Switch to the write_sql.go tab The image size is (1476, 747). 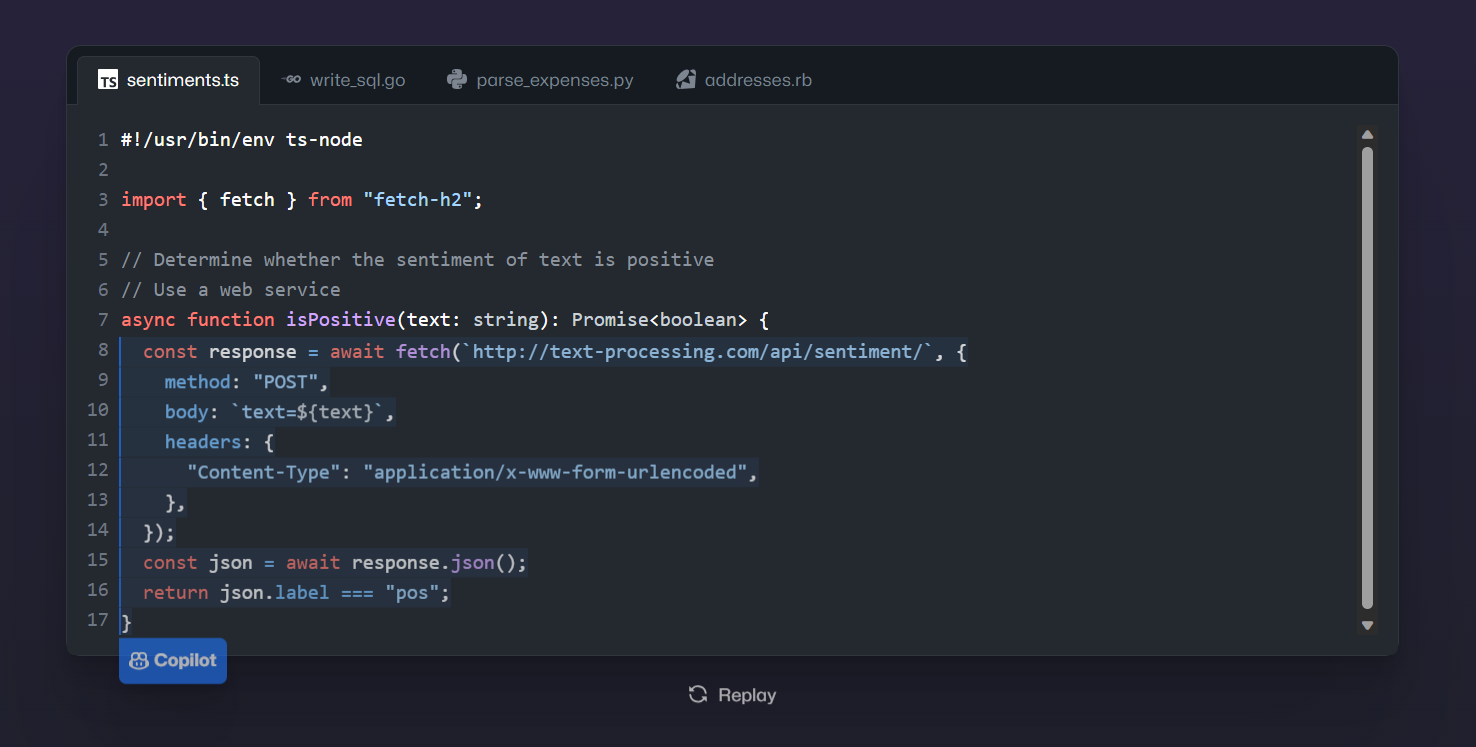(x=357, y=80)
